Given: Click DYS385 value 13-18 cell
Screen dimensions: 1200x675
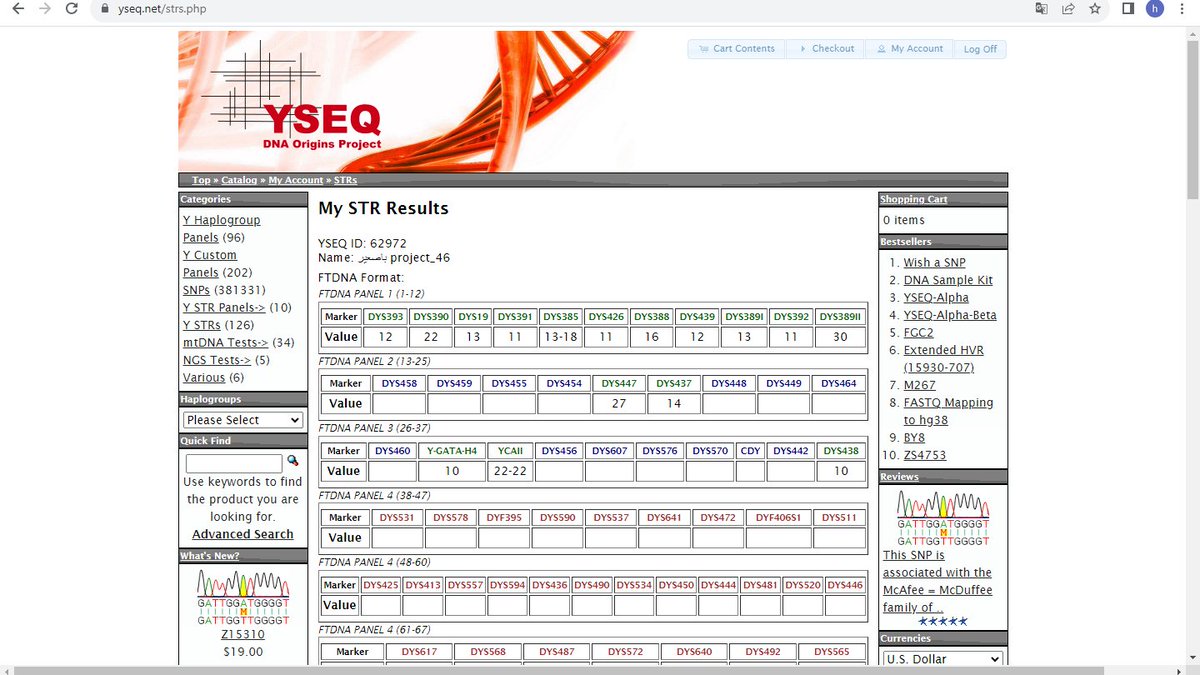Looking at the screenshot, I should (x=560, y=337).
